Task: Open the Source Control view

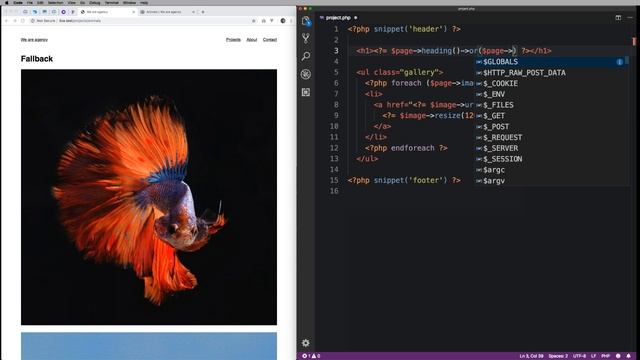Action: click(x=306, y=39)
